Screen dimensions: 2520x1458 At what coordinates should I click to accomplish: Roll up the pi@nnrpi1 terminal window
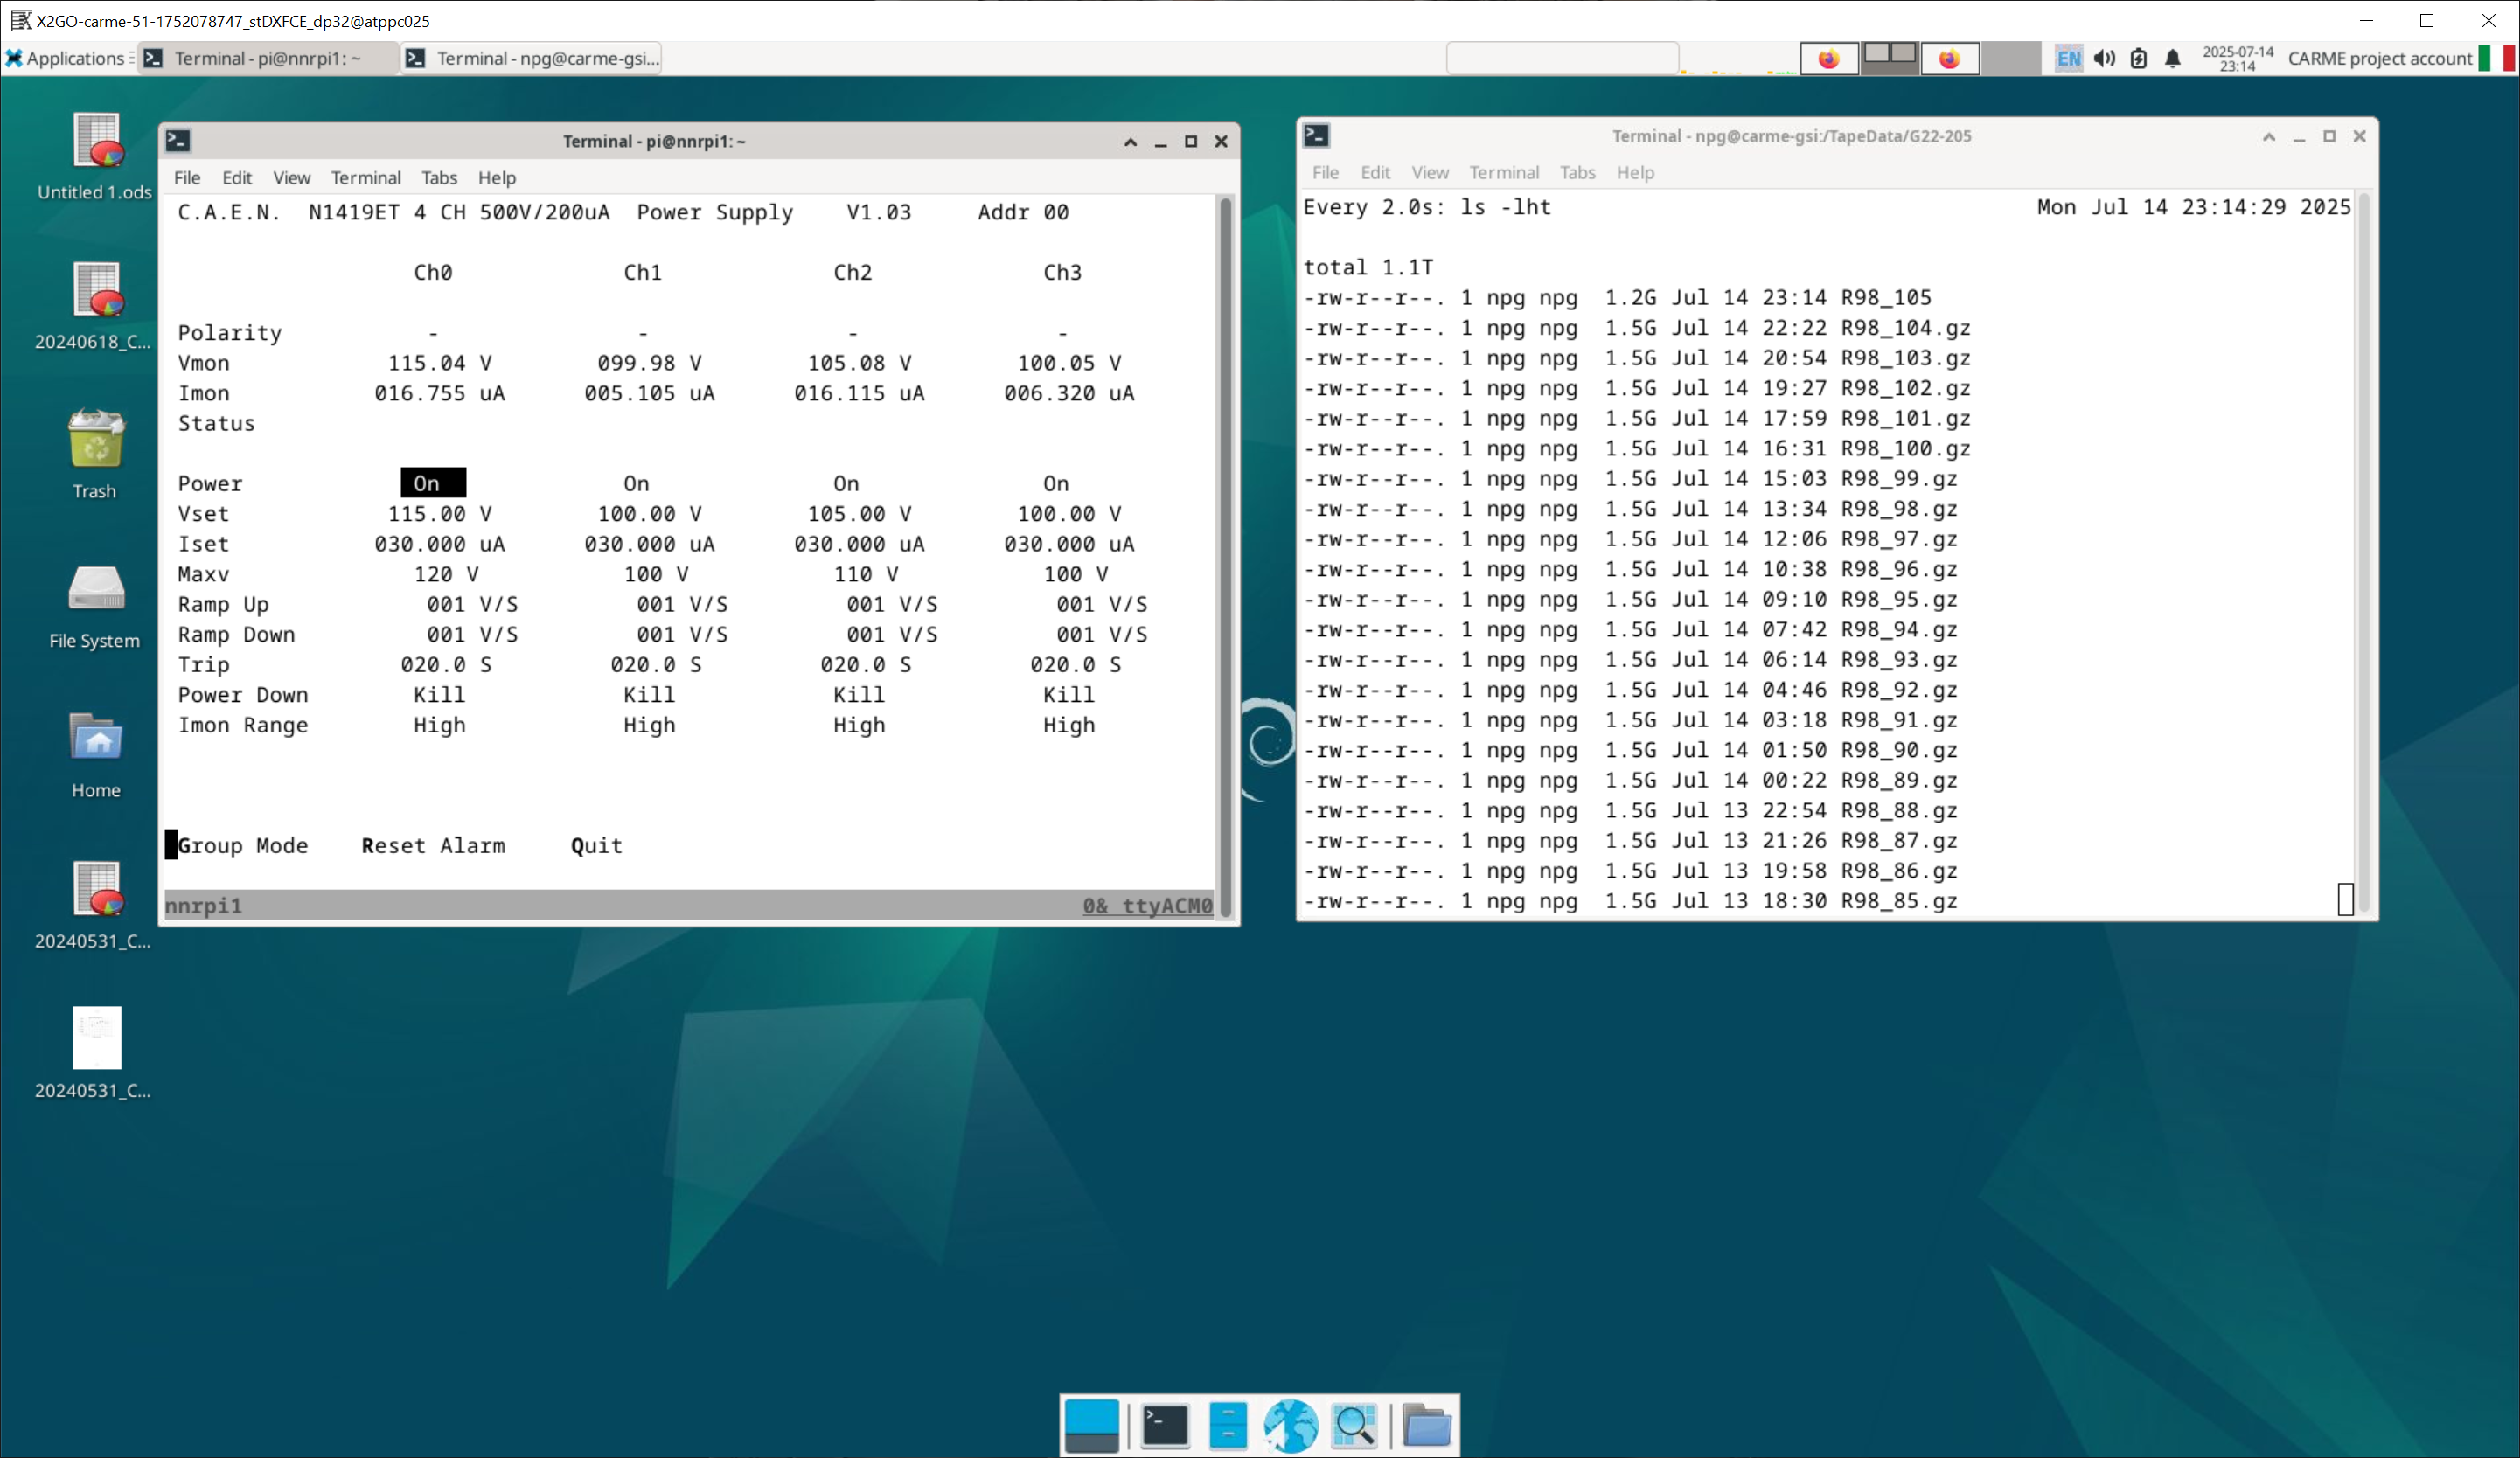1130,141
